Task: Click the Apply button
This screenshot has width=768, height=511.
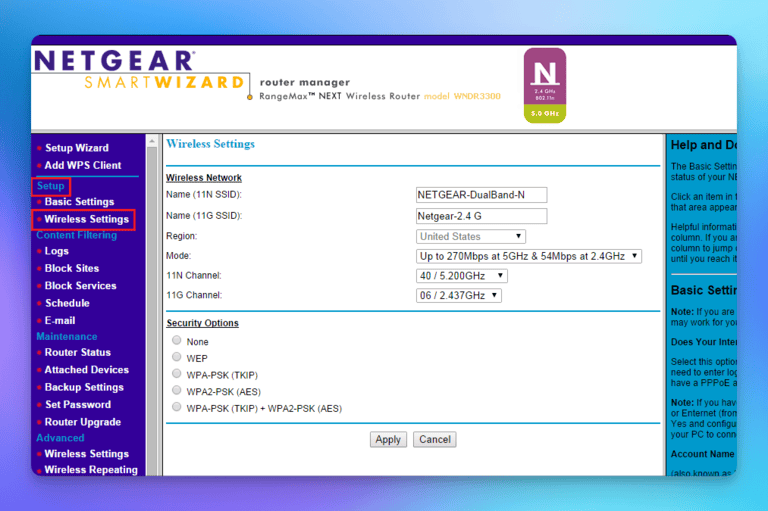Action: click(x=388, y=439)
